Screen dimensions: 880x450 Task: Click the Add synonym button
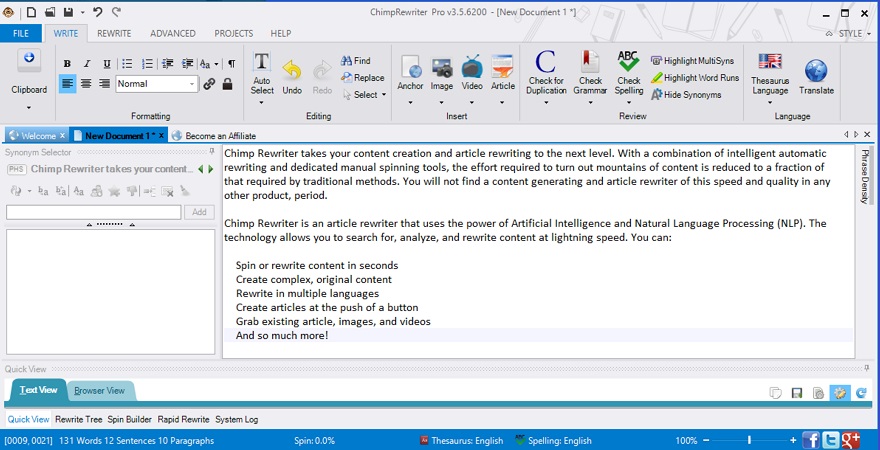(199, 212)
